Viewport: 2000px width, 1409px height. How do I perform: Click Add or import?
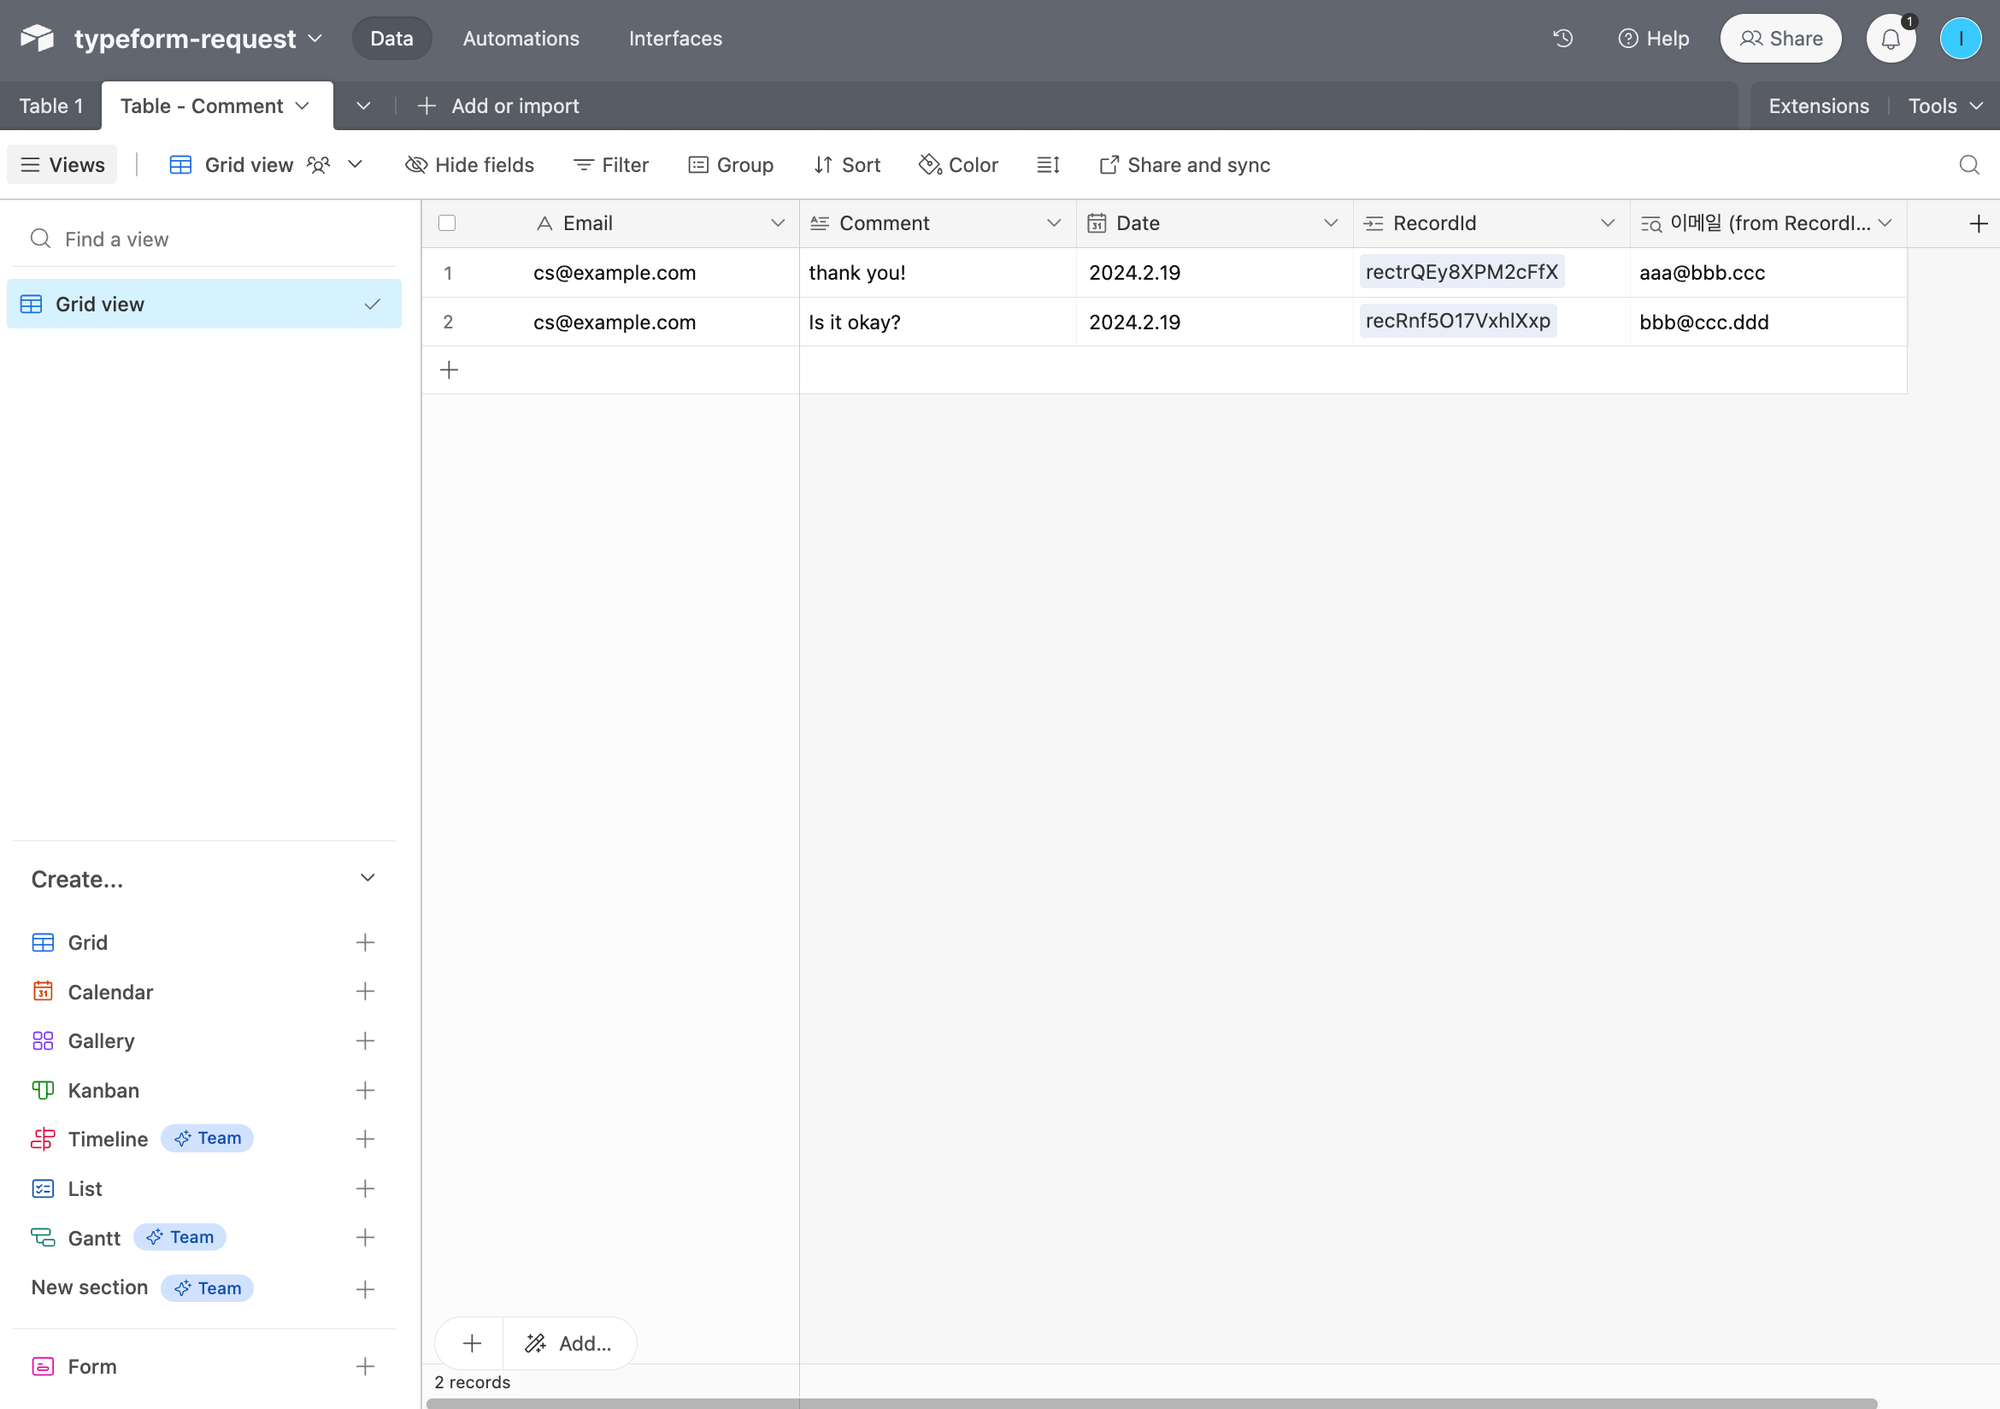[x=497, y=106]
